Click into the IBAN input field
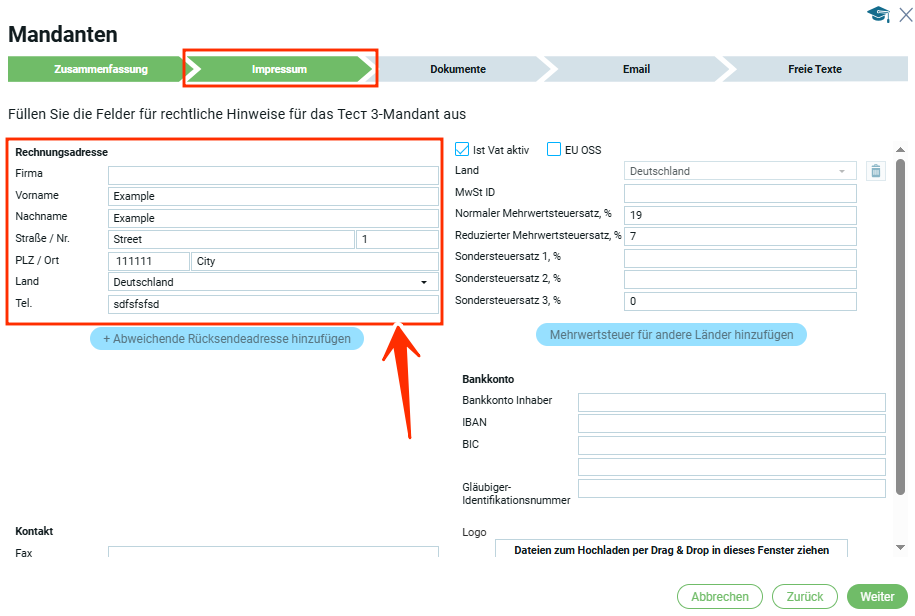 coord(731,424)
